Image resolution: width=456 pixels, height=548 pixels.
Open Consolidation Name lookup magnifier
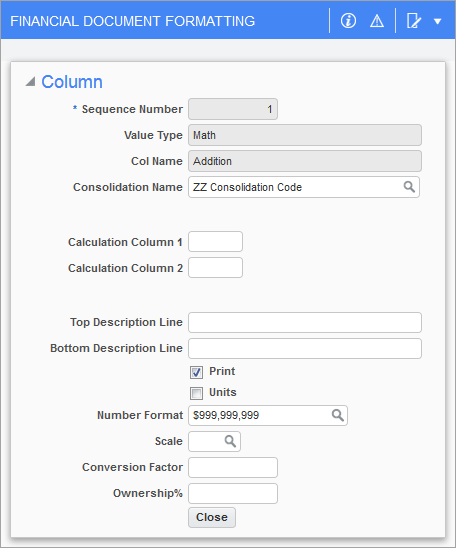(409, 187)
